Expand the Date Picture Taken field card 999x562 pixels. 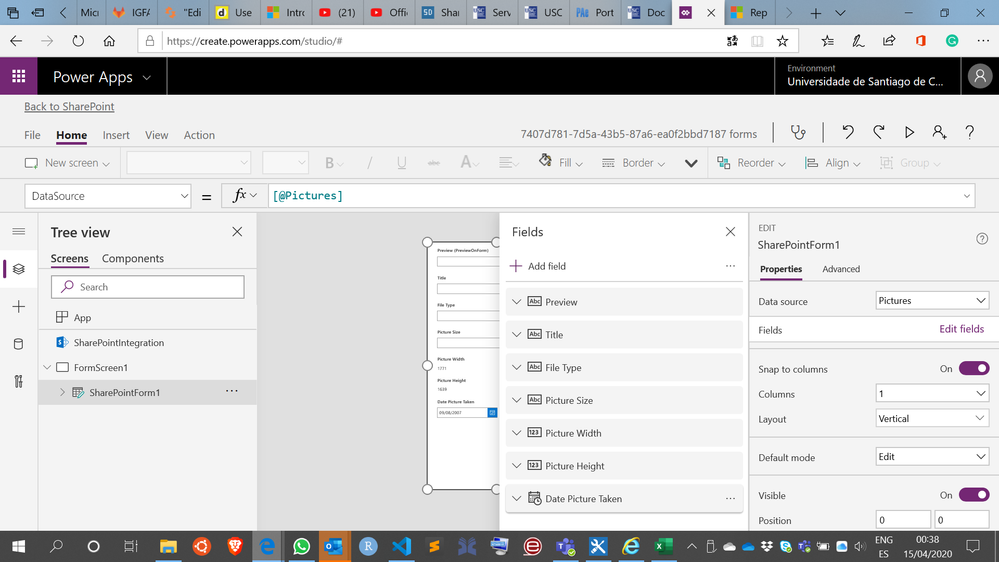517,499
